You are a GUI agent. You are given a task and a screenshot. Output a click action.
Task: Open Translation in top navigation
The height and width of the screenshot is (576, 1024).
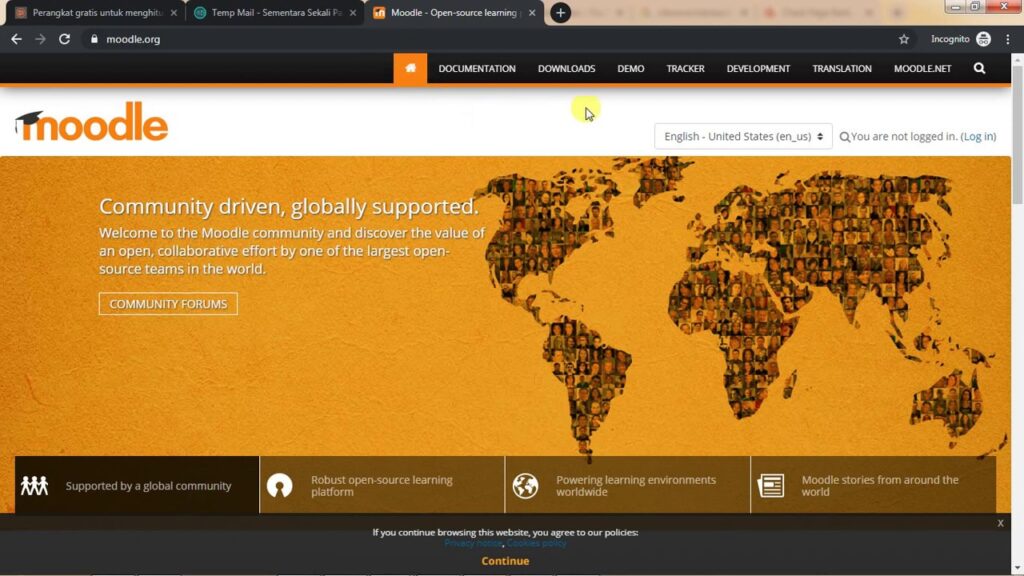842,69
